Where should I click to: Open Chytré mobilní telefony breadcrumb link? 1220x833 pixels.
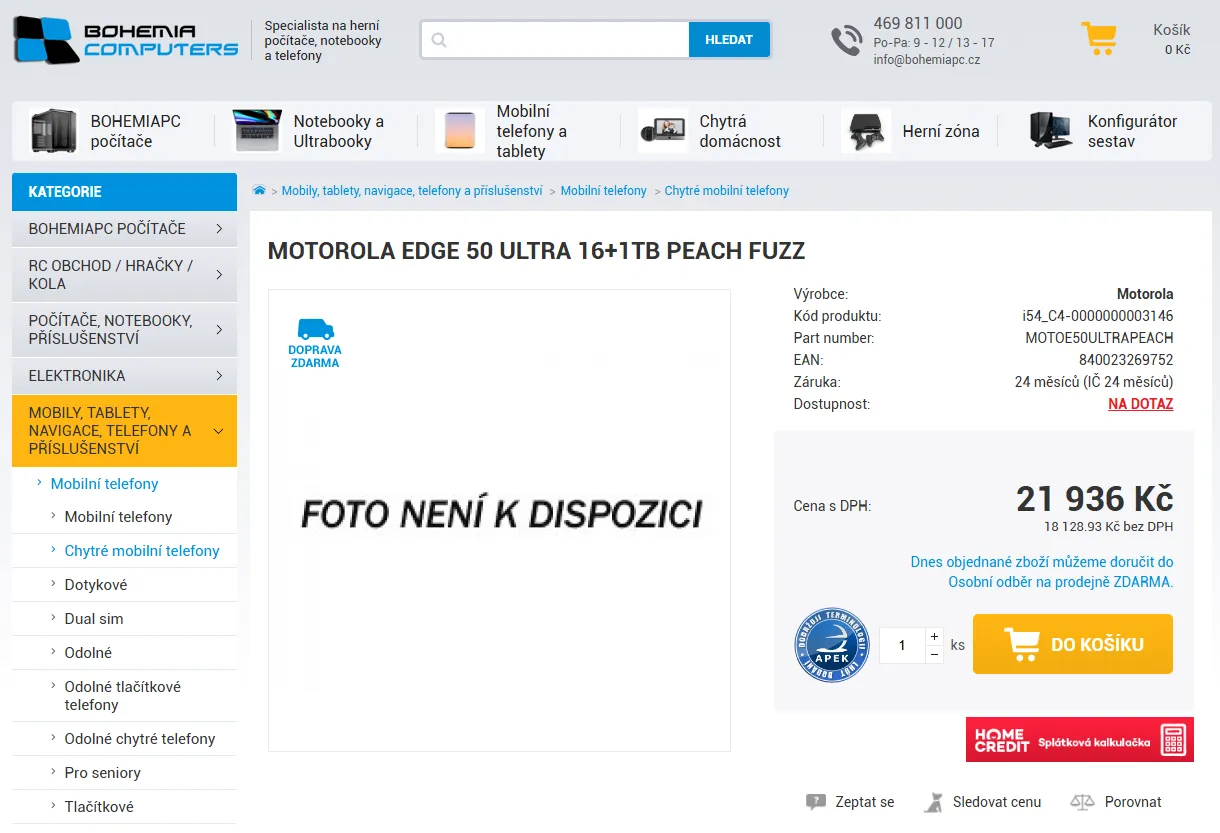click(x=727, y=190)
